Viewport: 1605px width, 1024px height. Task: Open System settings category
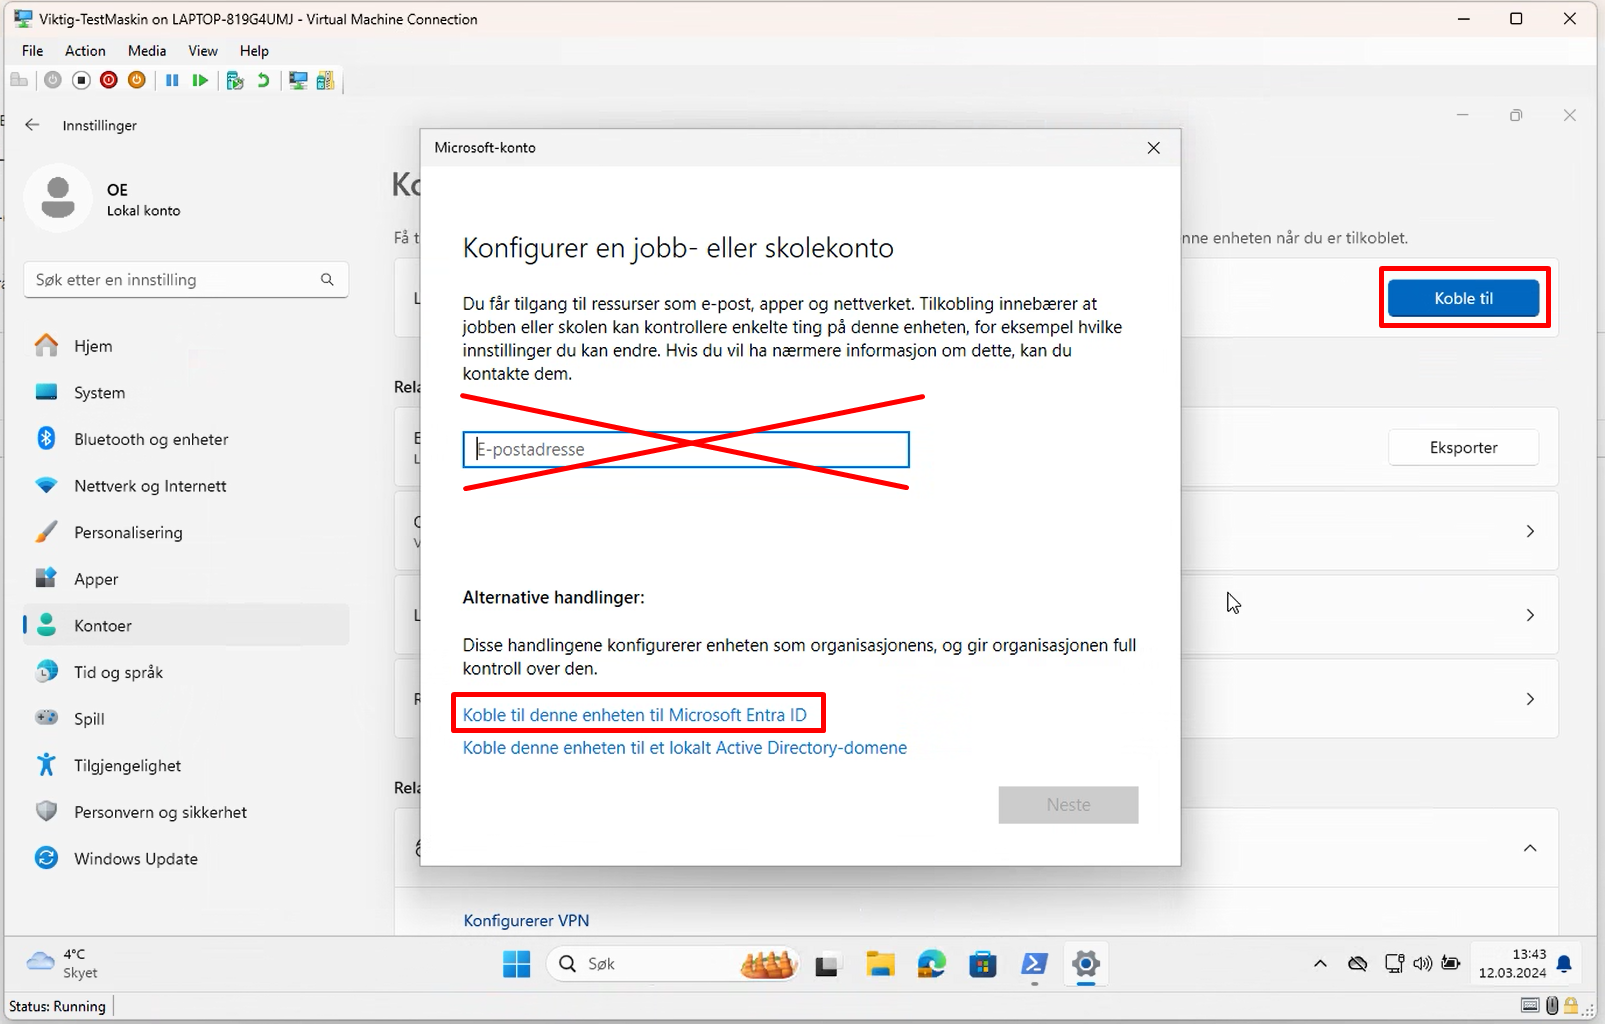(186, 393)
